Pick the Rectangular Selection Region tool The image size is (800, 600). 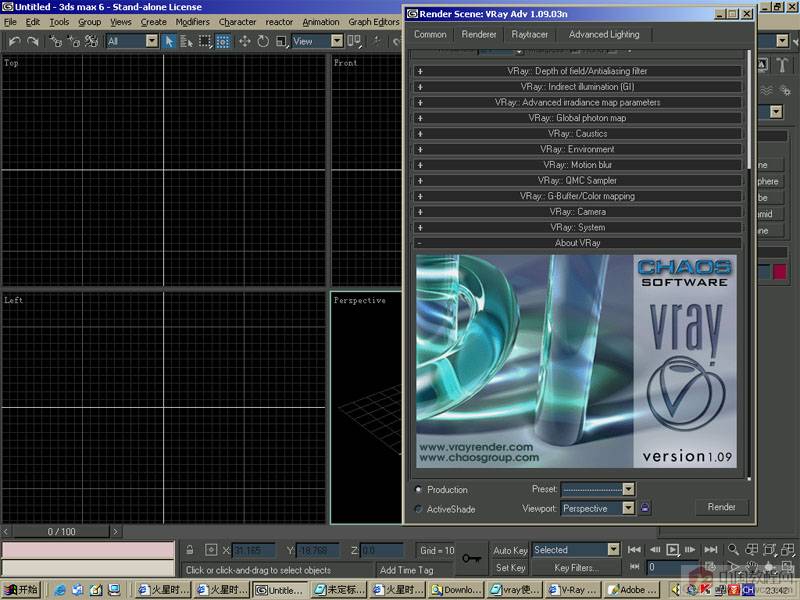pos(205,41)
